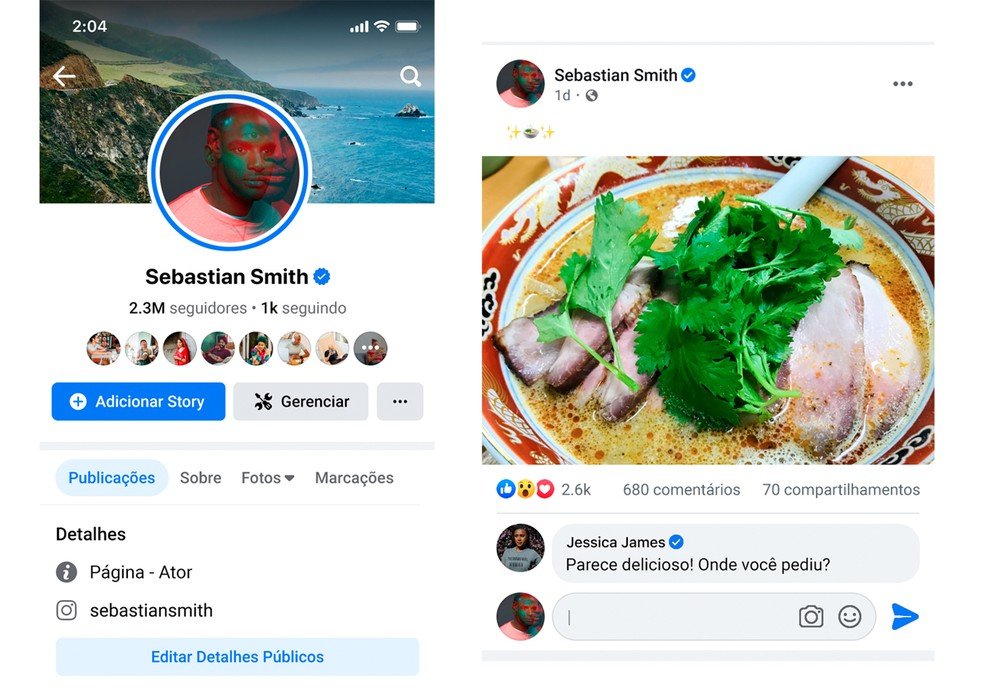Tap the back arrow on profile header
984x697 pixels.
click(64, 77)
